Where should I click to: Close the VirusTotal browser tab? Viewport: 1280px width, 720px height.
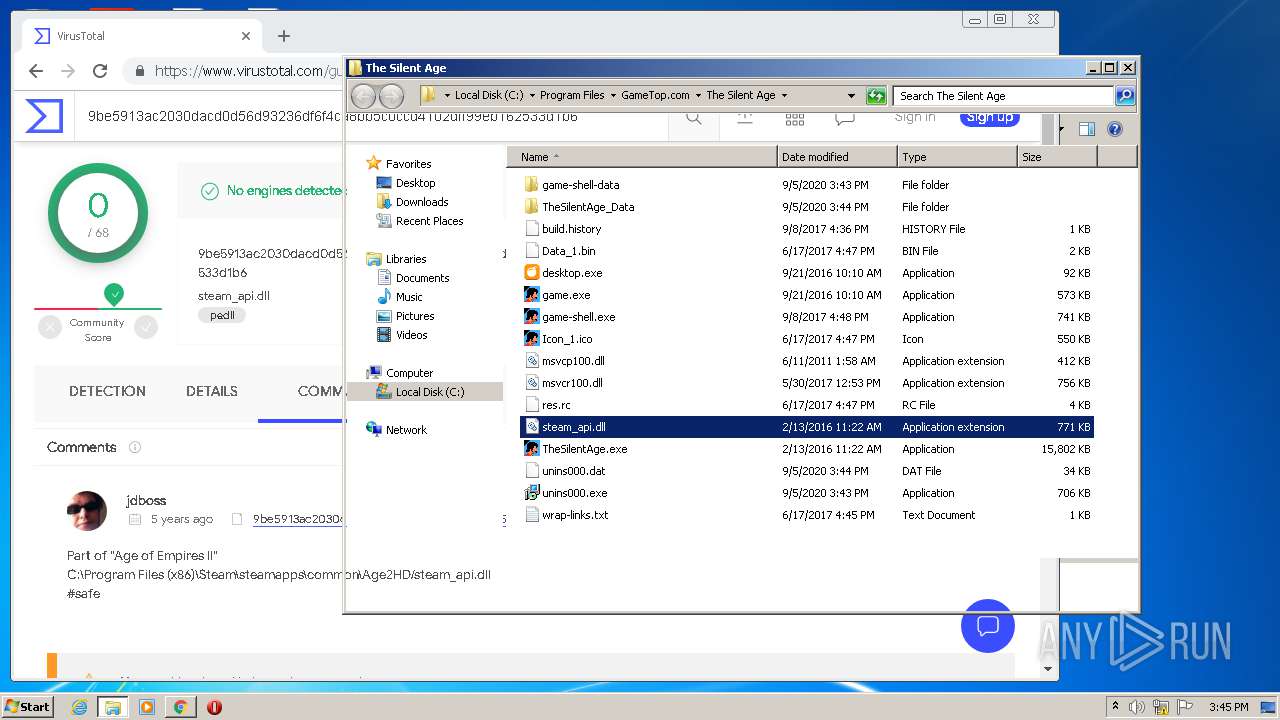point(246,36)
